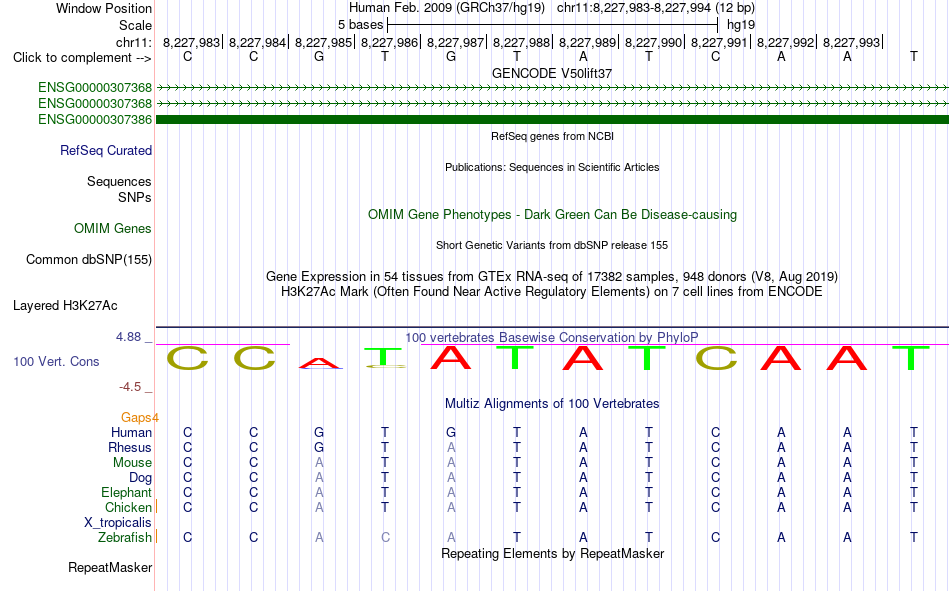Click the orange insertion marker beside Zebrafish
This screenshot has height=591, width=950.
pyautogui.click(x=157, y=536)
